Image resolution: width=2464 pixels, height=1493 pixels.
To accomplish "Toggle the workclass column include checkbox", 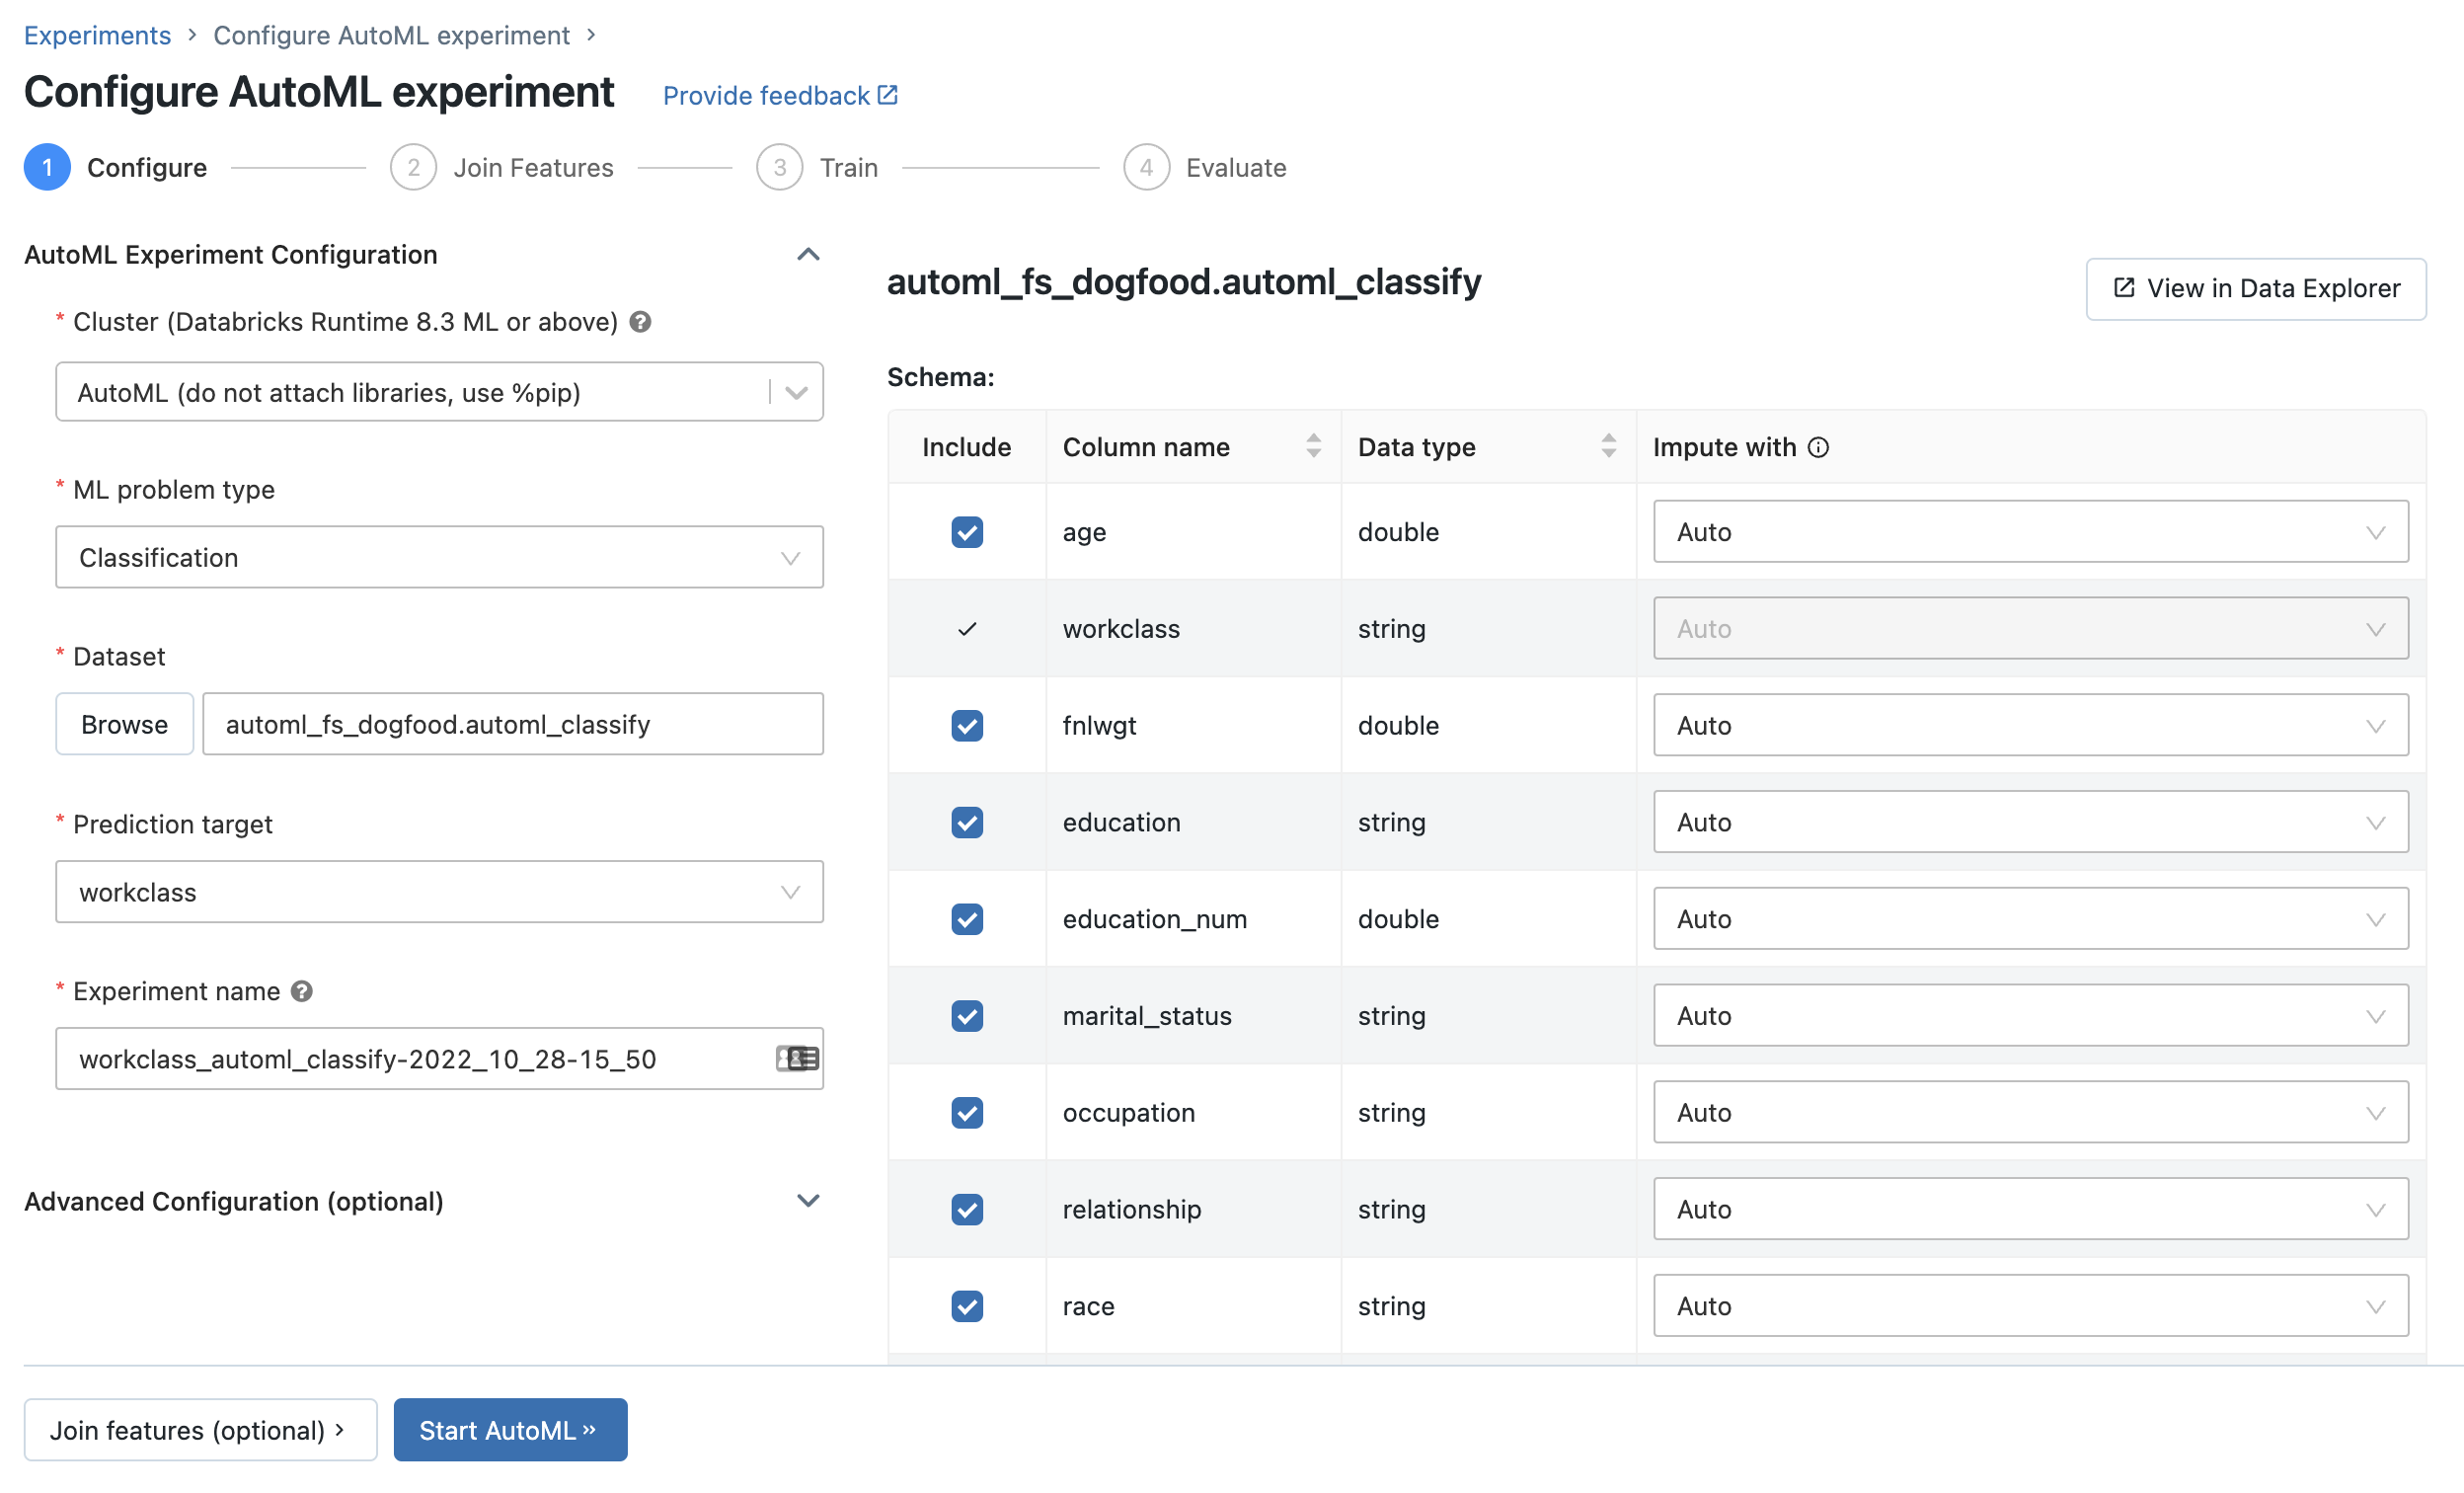I will 966,629.
